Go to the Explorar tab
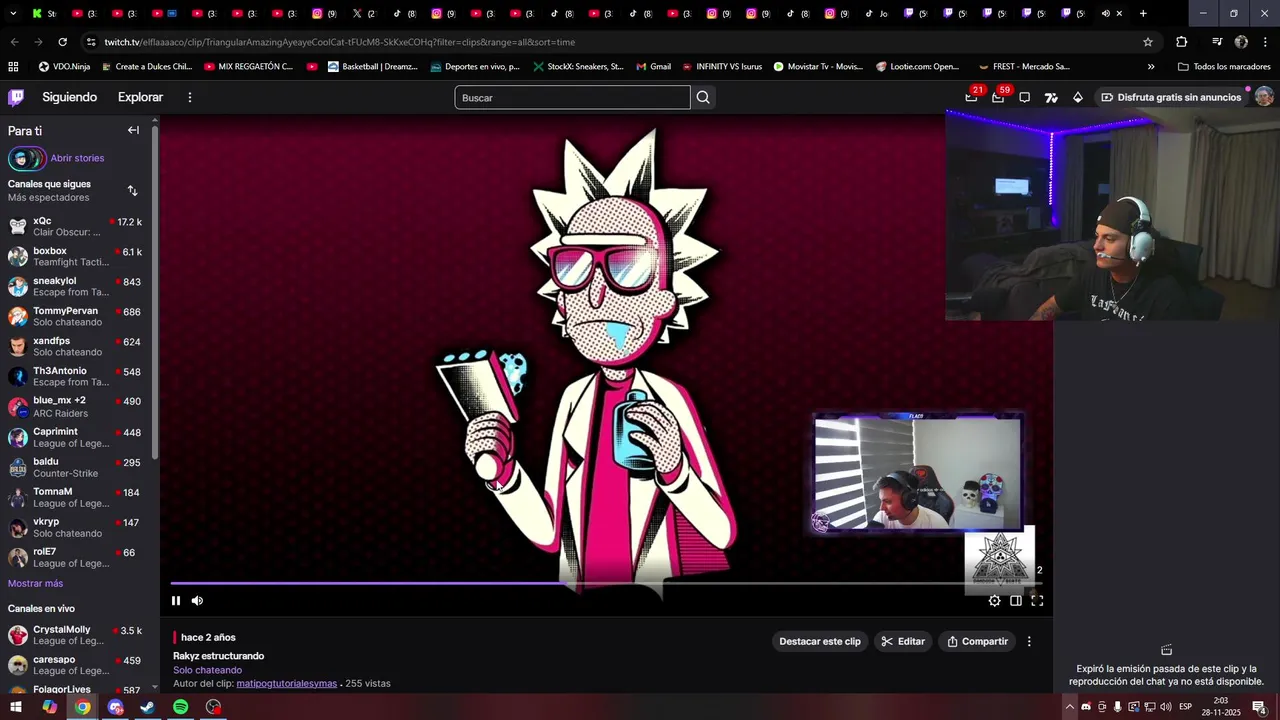 [140, 97]
